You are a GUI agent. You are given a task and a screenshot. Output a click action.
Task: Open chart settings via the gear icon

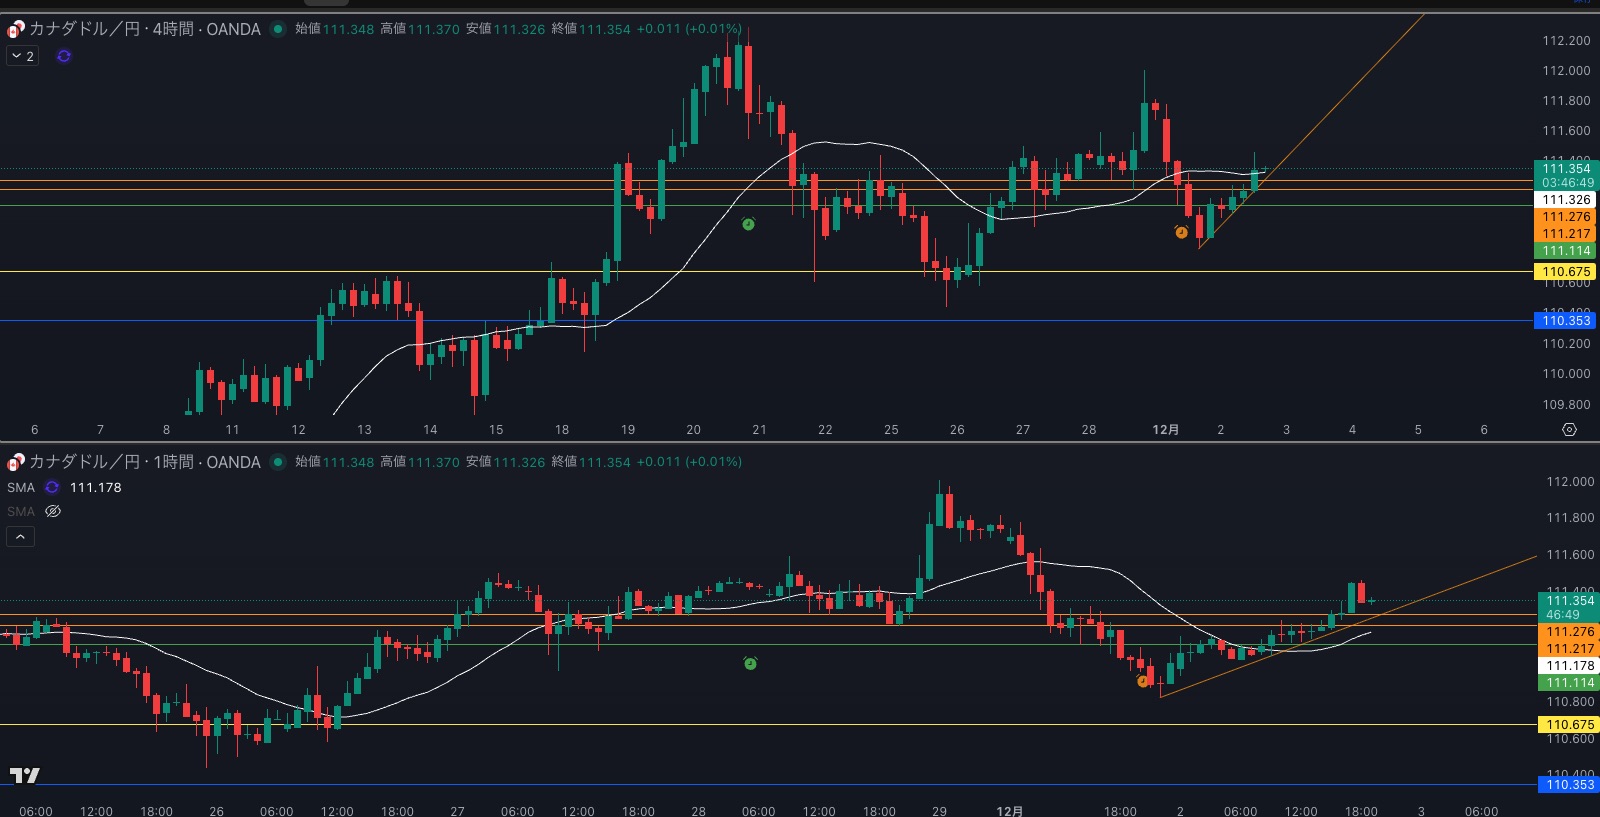pos(1569,429)
